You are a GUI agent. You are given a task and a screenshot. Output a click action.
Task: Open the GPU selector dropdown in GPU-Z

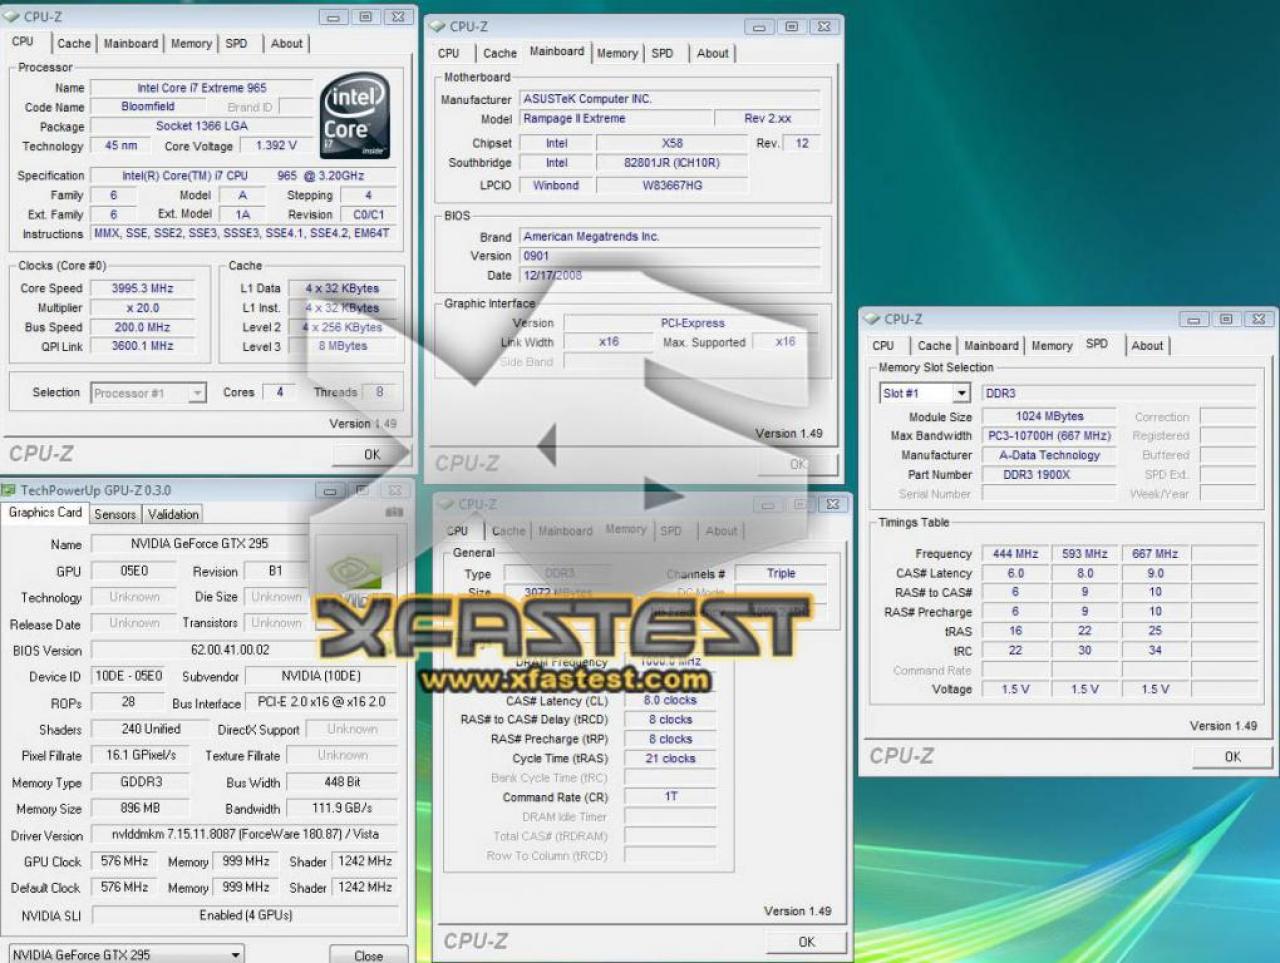tap(126, 954)
